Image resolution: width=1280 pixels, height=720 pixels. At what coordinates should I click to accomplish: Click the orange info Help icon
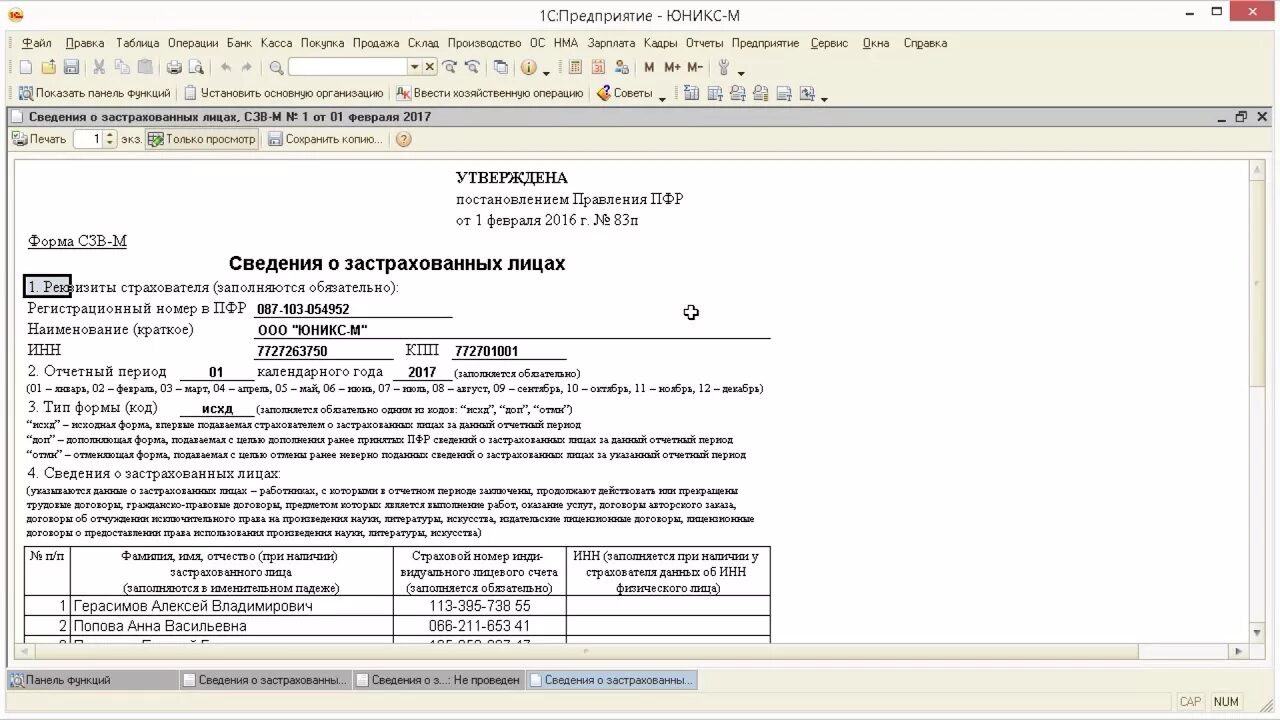tap(528, 67)
